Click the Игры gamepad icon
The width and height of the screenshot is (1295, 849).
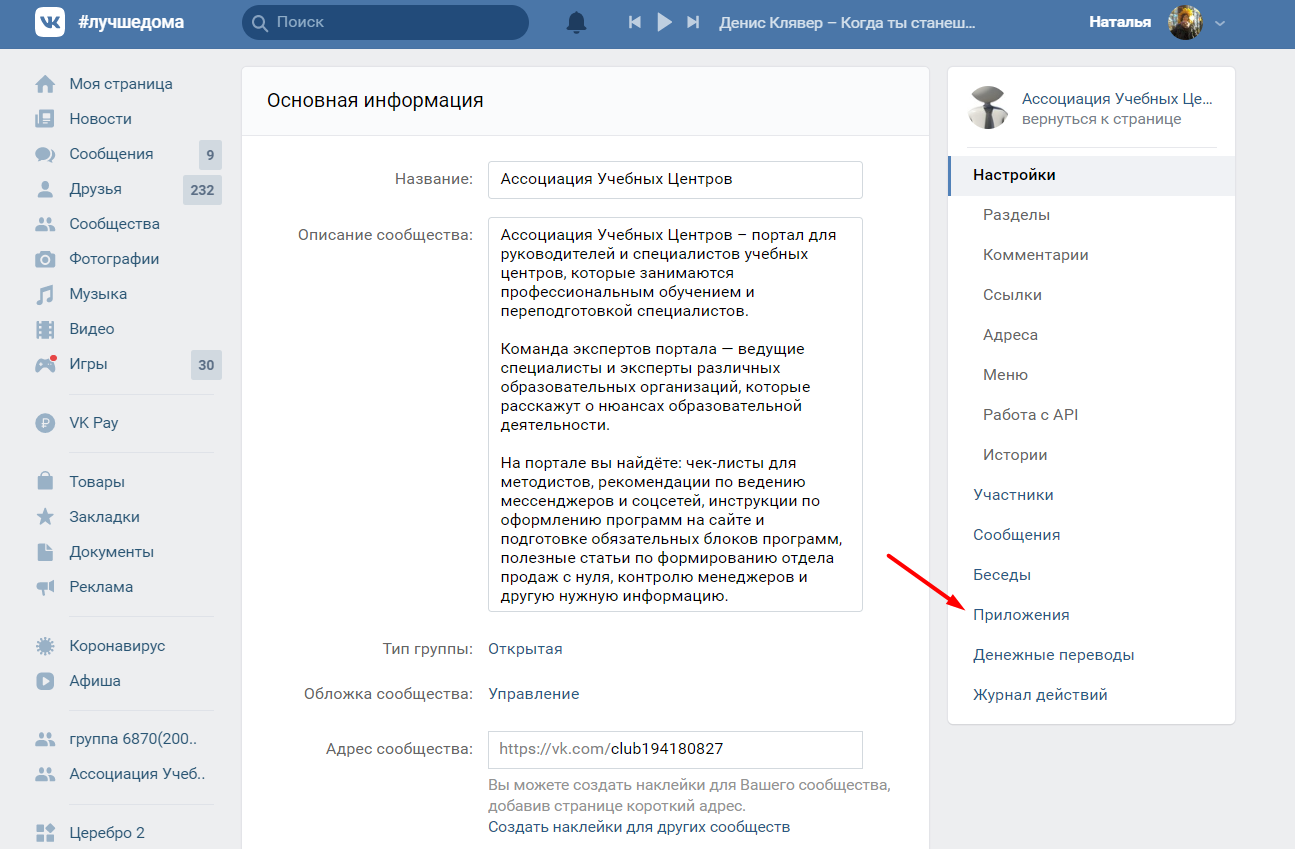(45, 364)
